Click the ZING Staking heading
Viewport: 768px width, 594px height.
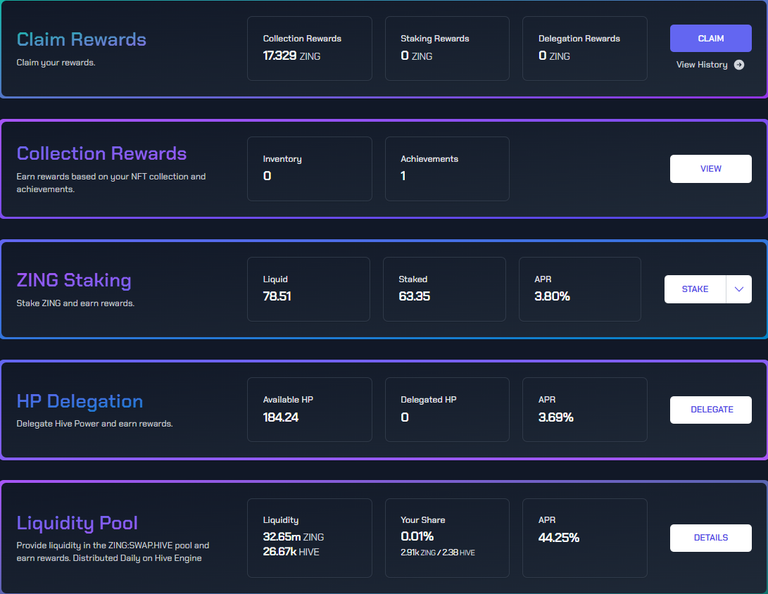coord(74,280)
